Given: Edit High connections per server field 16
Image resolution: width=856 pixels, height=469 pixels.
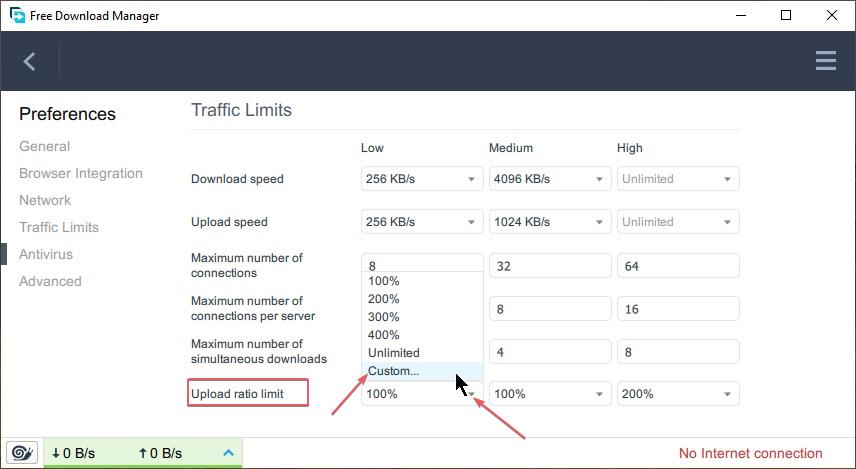Looking at the screenshot, I should pyautogui.click(x=678, y=309).
